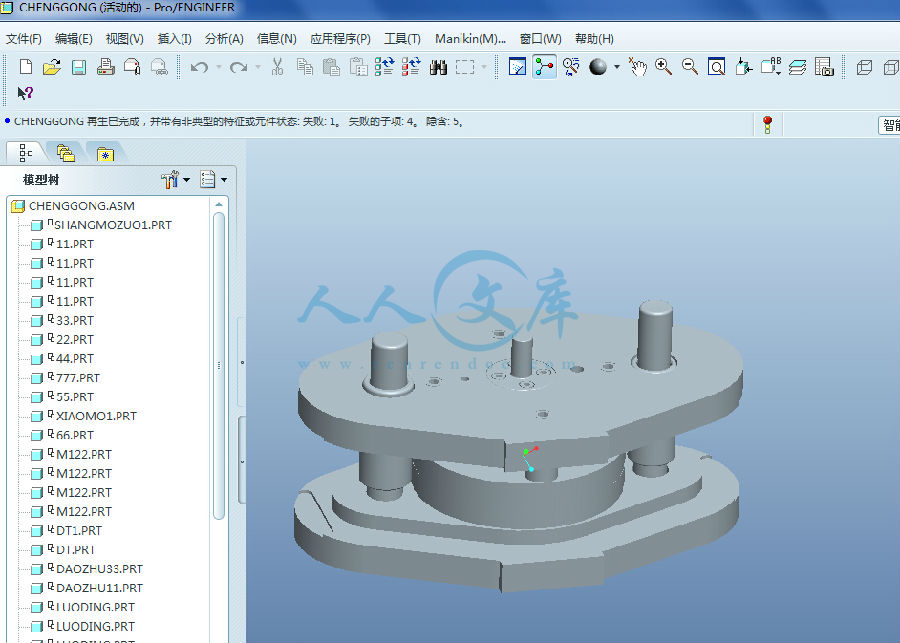
Task: Open the model tree Show list dropdown
Action: pos(213,180)
